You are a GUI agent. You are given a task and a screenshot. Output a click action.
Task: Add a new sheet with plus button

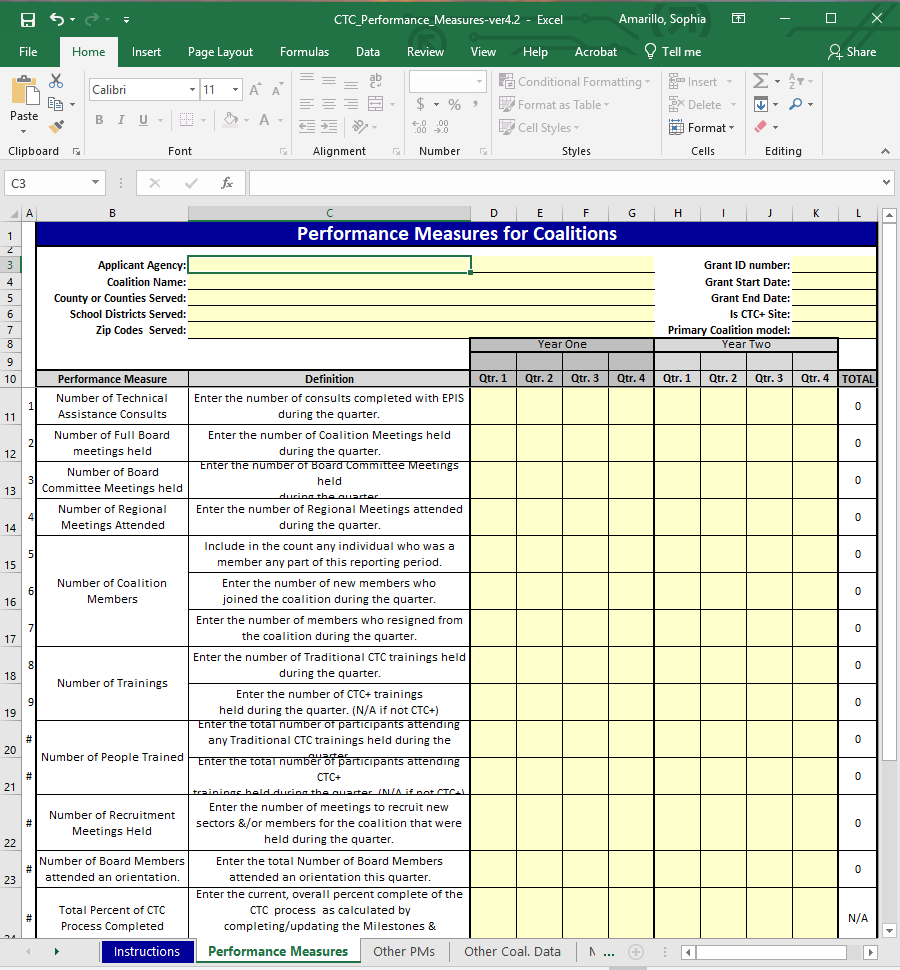tap(636, 951)
